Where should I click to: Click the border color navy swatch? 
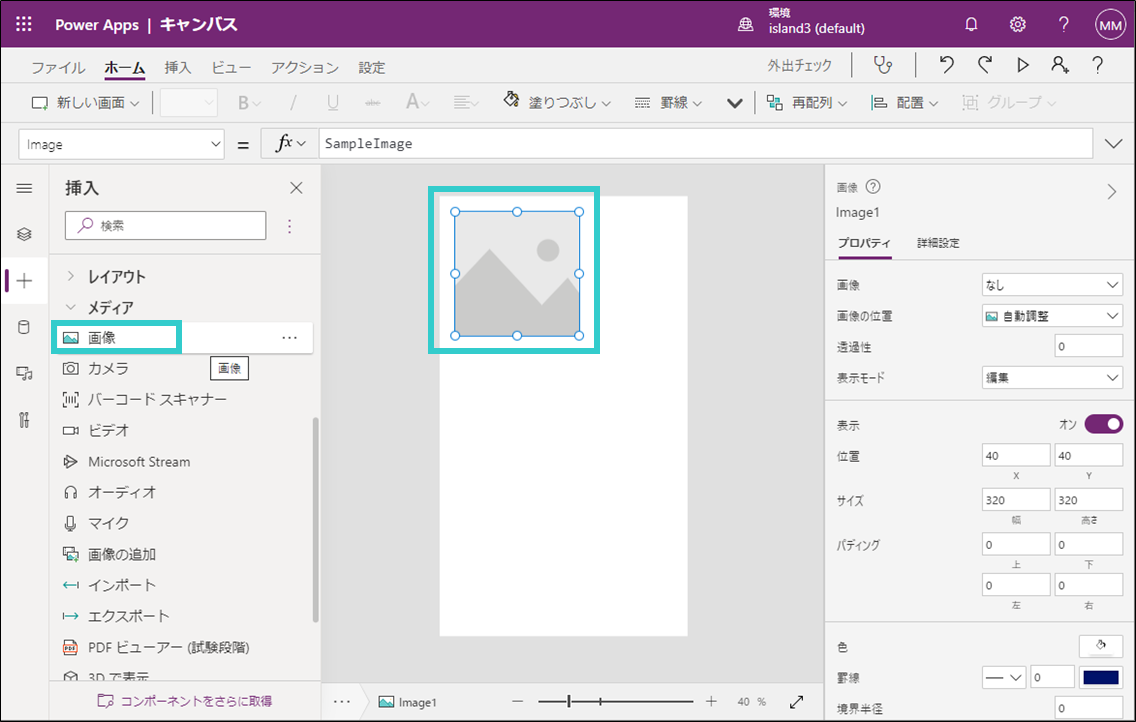(1100, 678)
